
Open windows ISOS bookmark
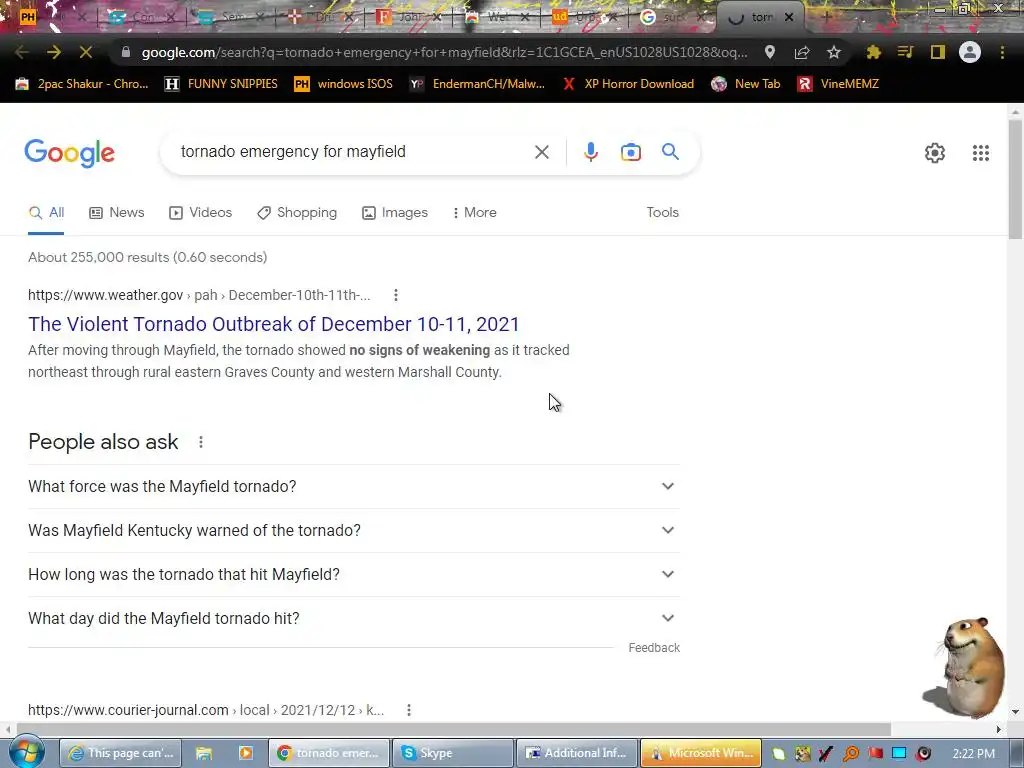coord(344,84)
